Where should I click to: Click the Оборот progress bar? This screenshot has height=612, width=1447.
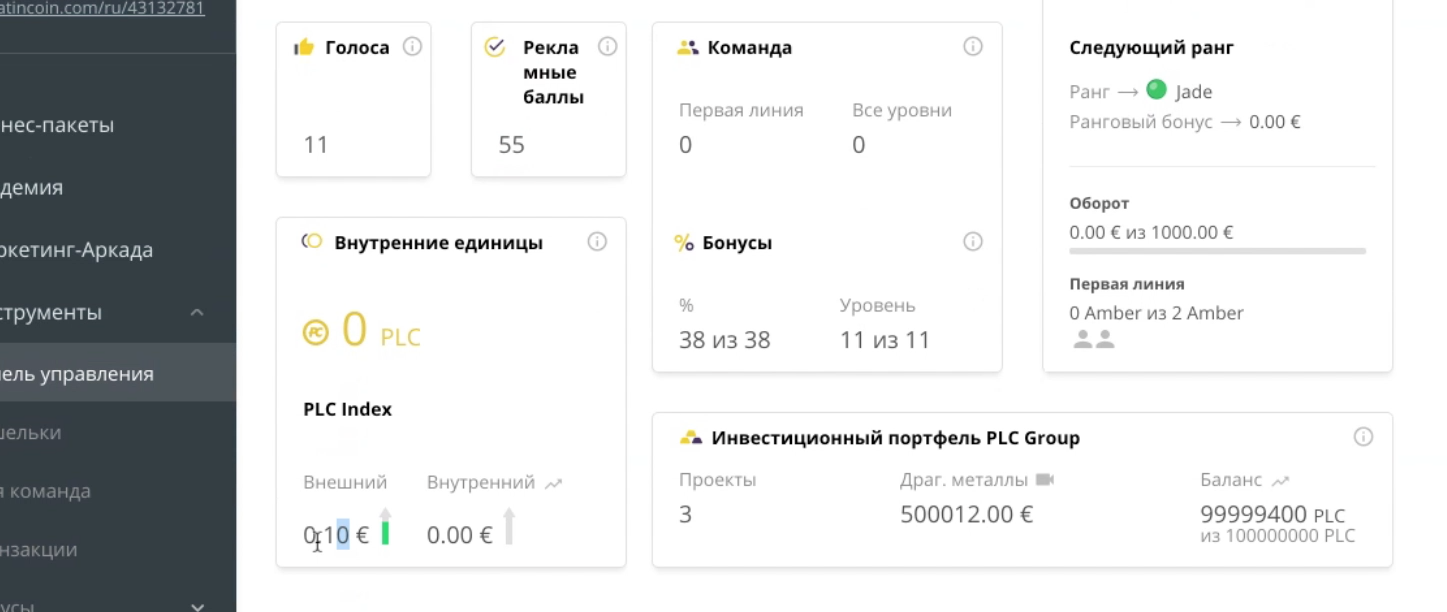click(1217, 251)
